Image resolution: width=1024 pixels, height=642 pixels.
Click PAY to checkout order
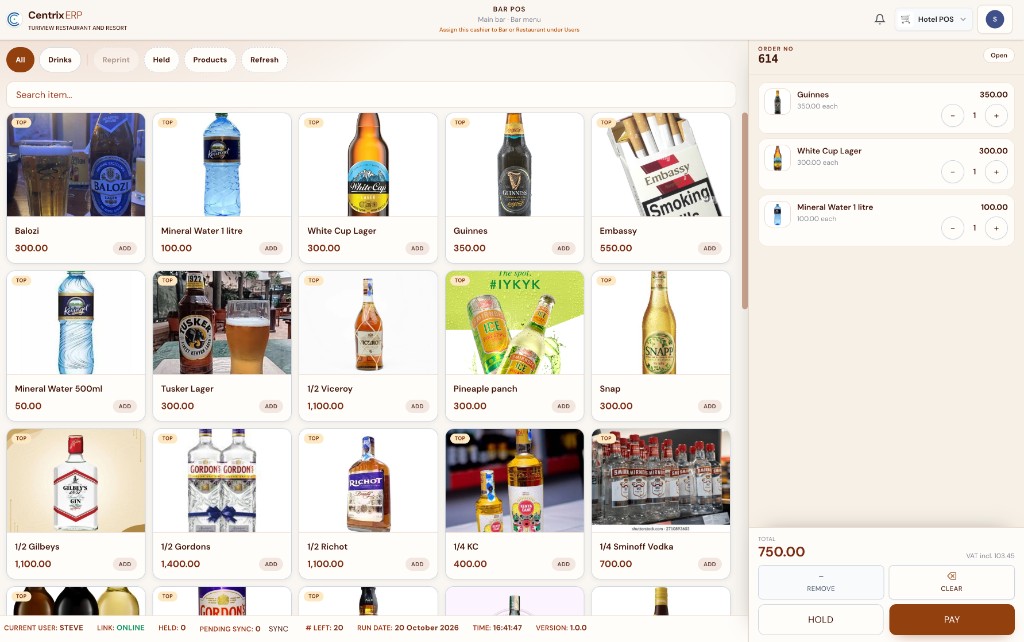[952, 619]
